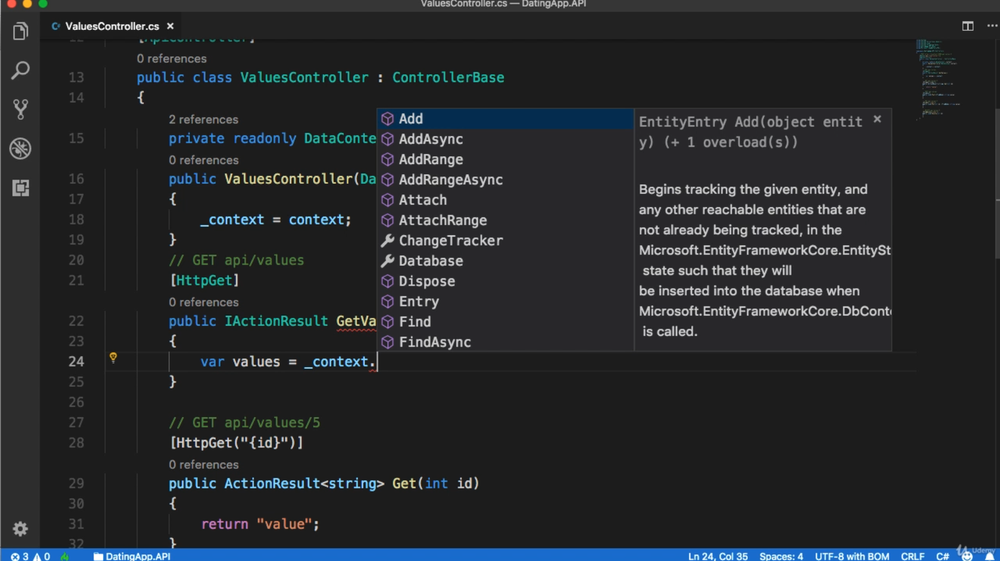Click the "value" string on line 31

284,524
